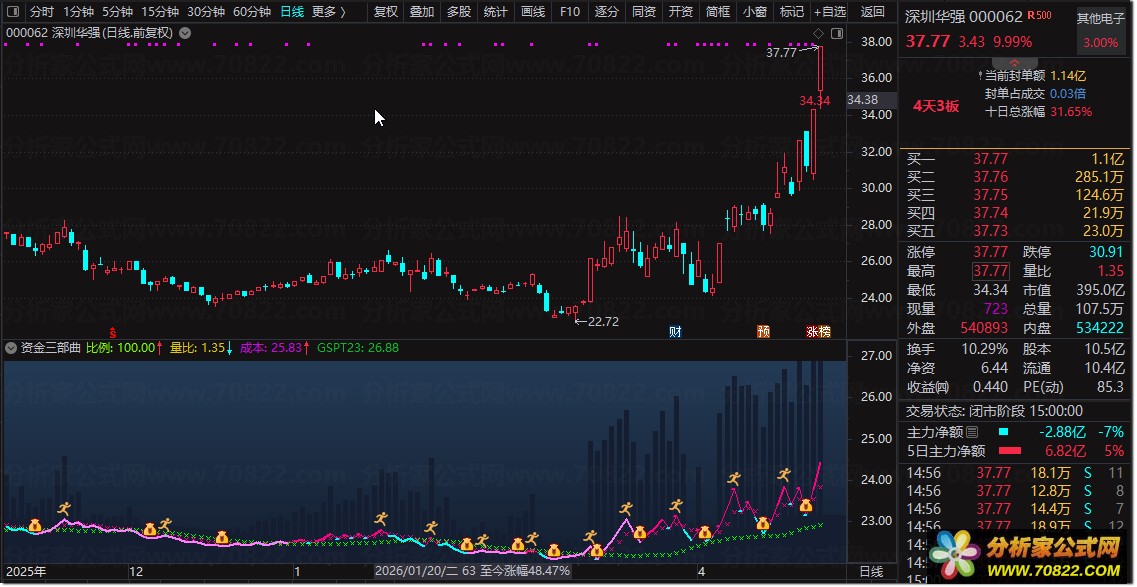Click the 财 financial marker icon on chart
1137x587 pixels.
[675, 331]
